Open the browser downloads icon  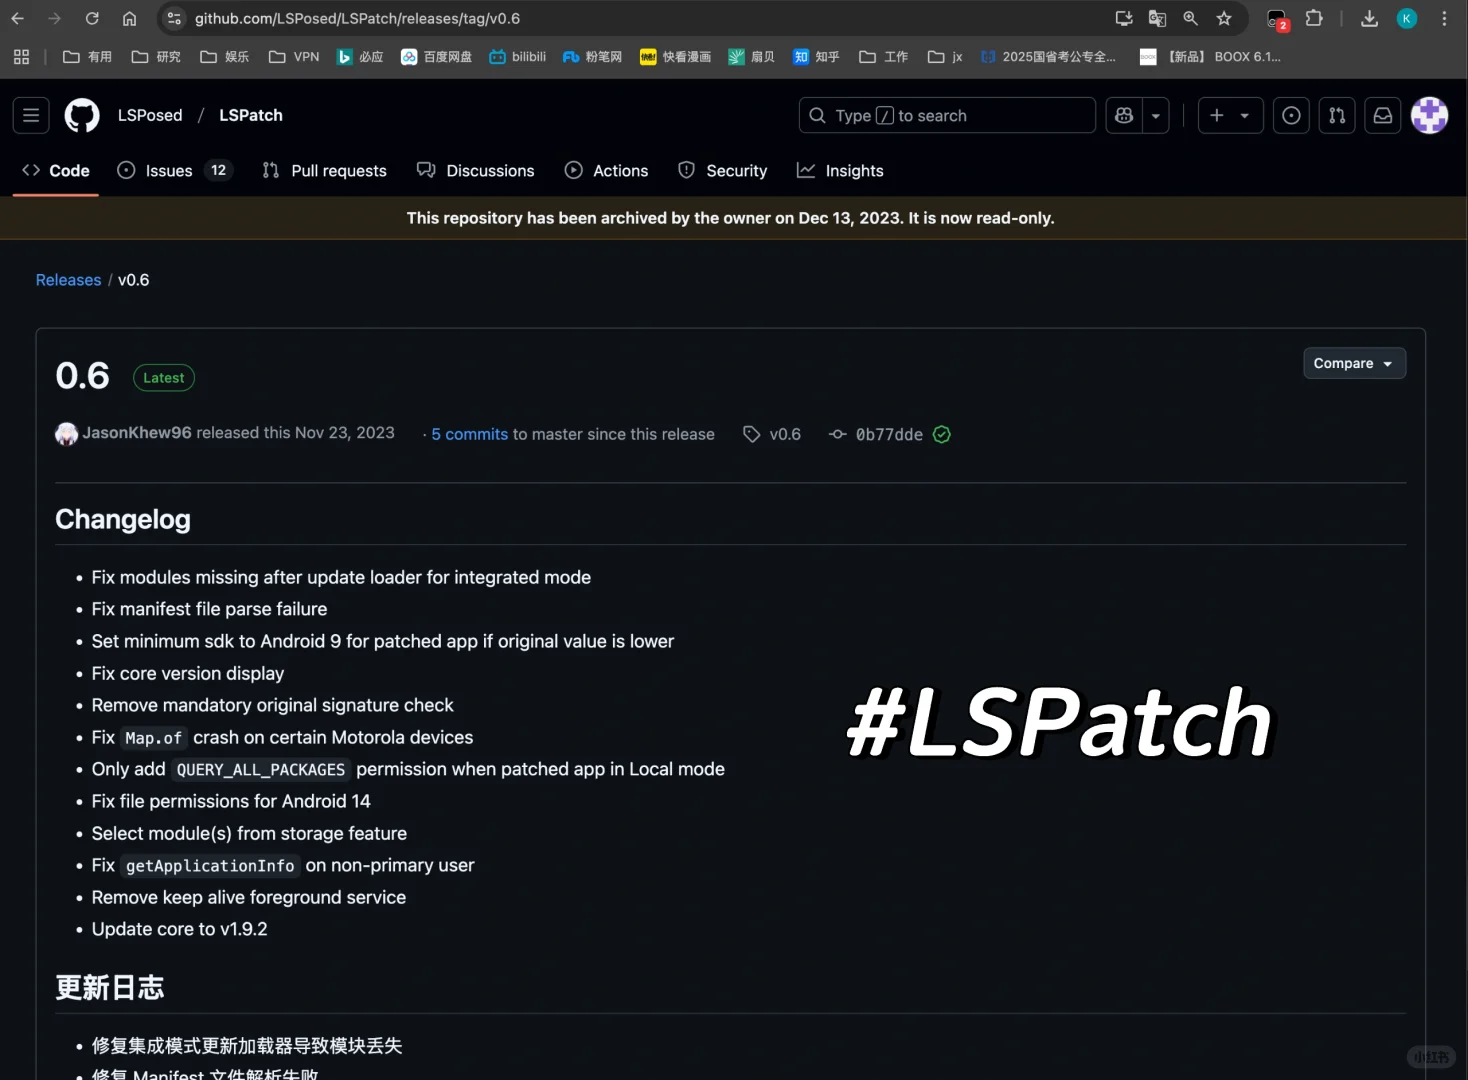1370,18
